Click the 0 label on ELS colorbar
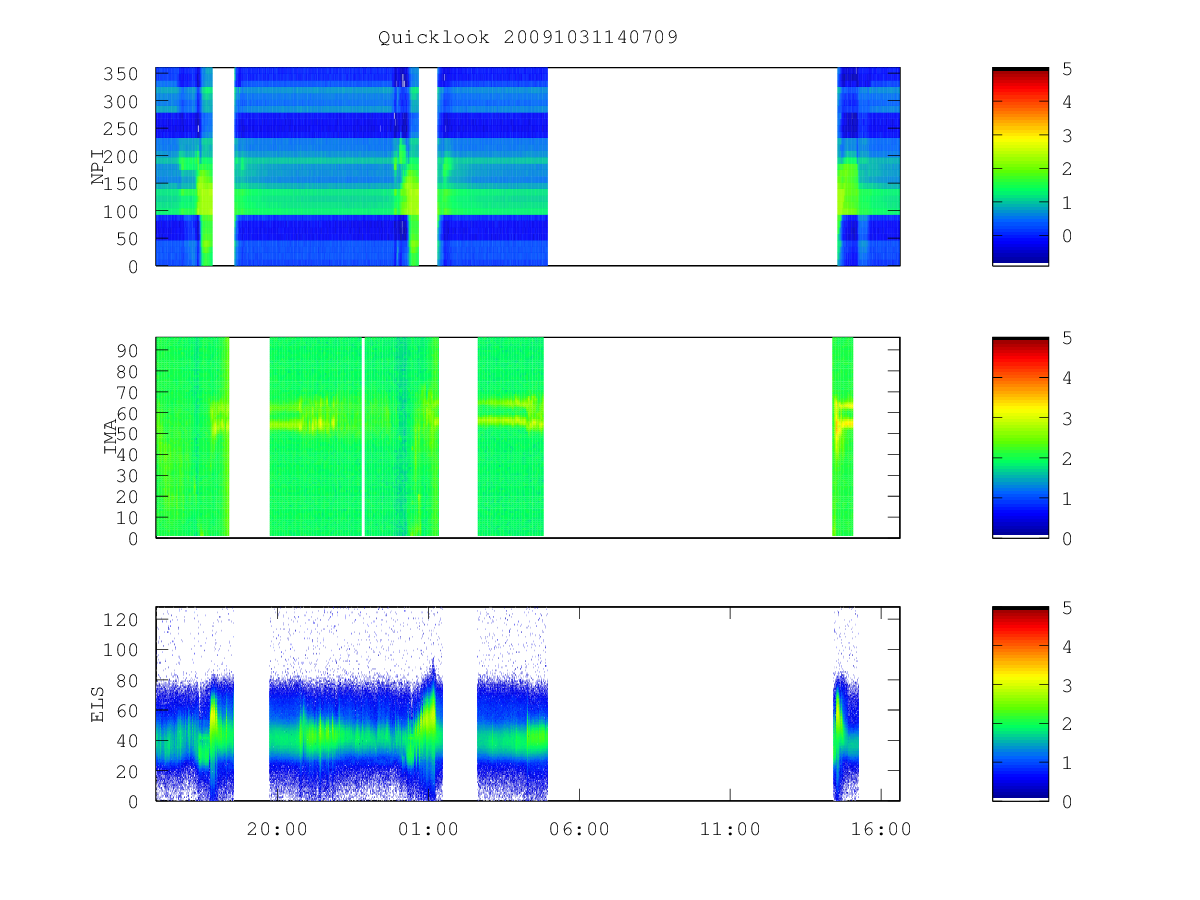The width and height of the screenshot is (1200, 900). [x=1068, y=801]
